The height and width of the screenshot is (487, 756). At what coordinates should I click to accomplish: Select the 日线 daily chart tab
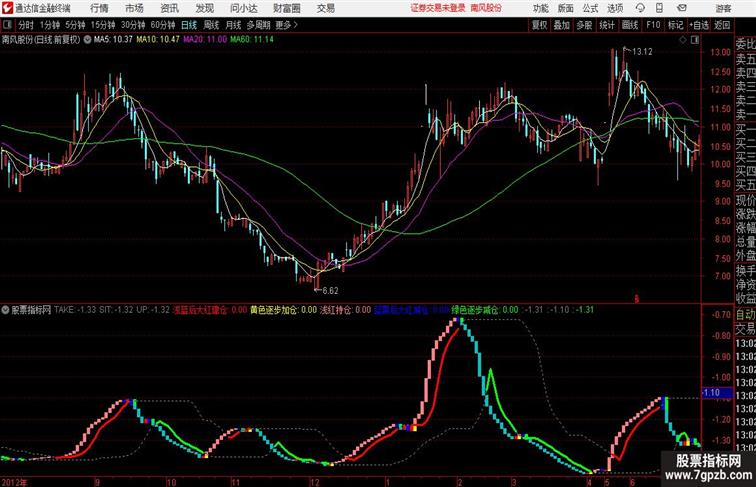(189, 25)
